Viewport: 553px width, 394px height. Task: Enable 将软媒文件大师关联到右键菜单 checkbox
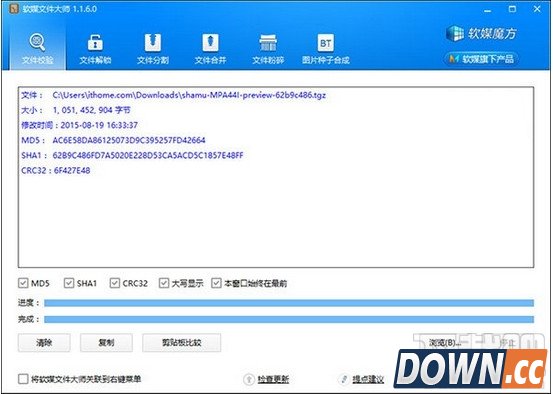[23, 379]
